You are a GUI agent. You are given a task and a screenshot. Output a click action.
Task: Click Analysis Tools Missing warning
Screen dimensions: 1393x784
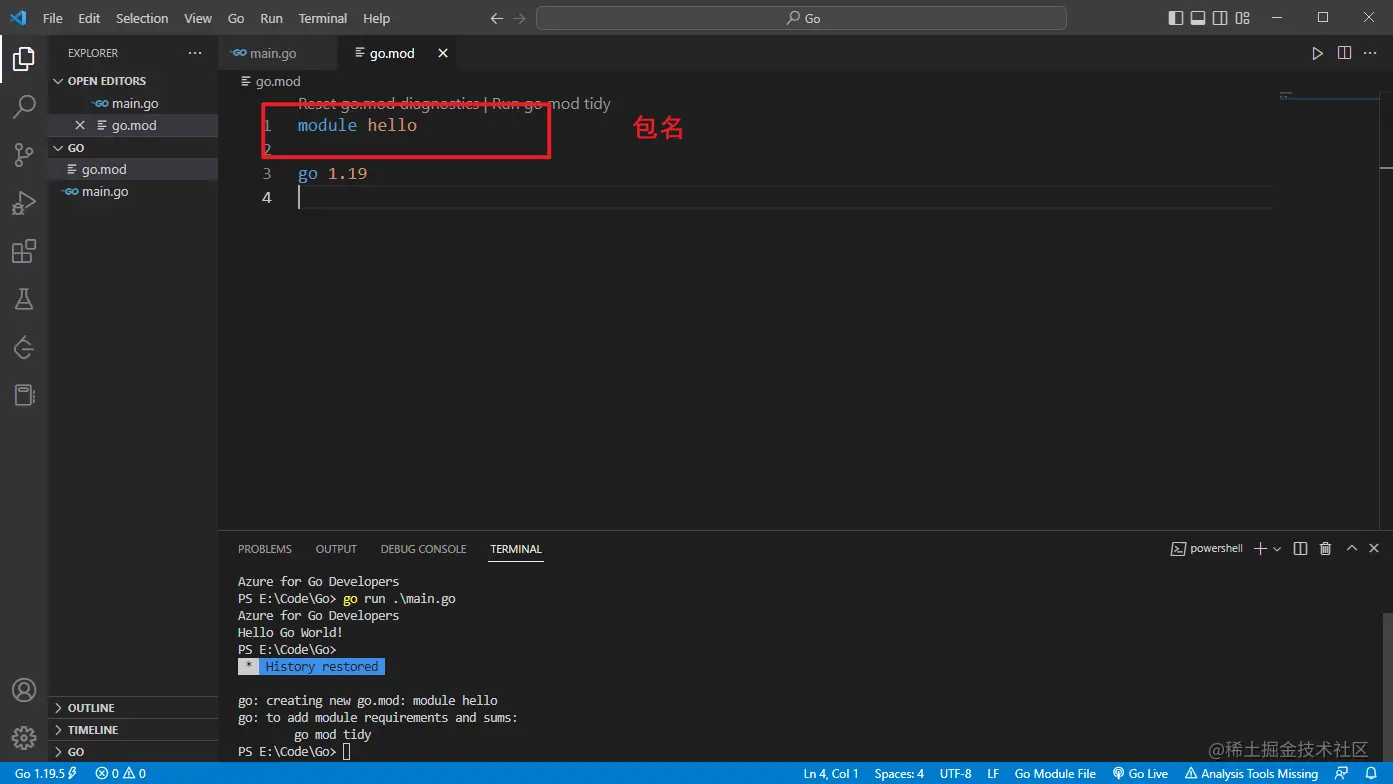click(x=1251, y=774)
